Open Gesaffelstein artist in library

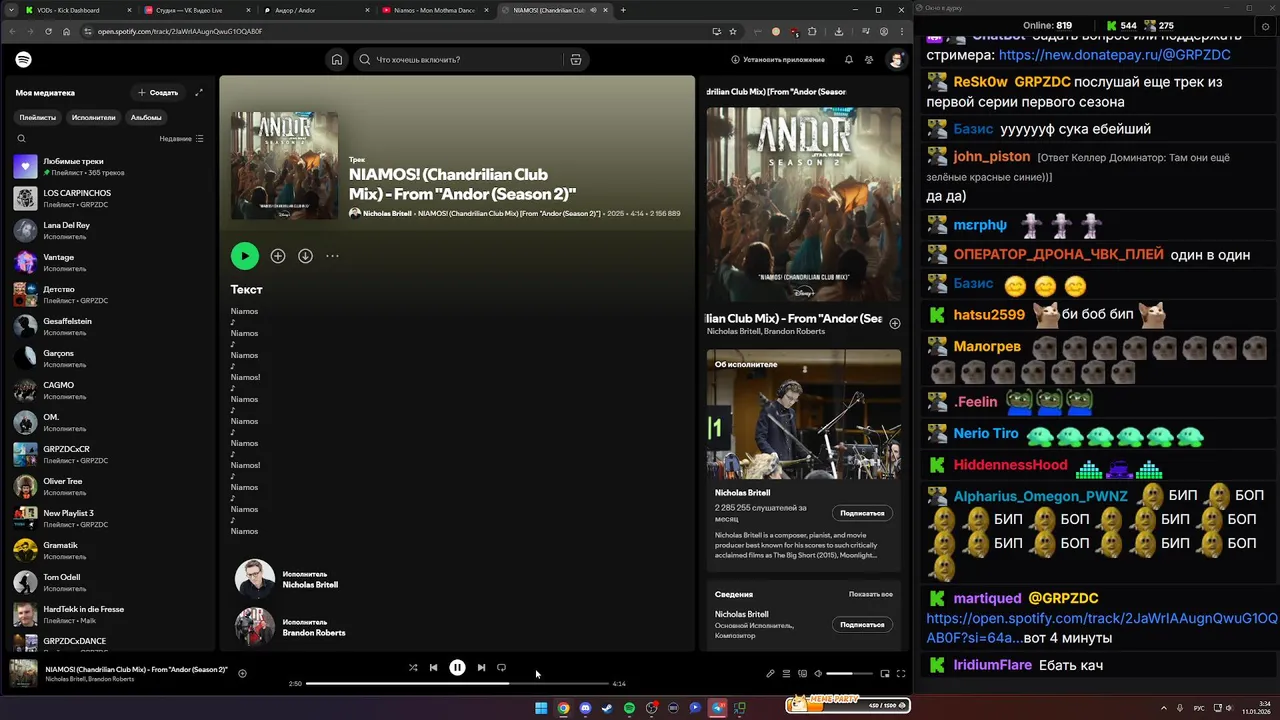point(110,327)
